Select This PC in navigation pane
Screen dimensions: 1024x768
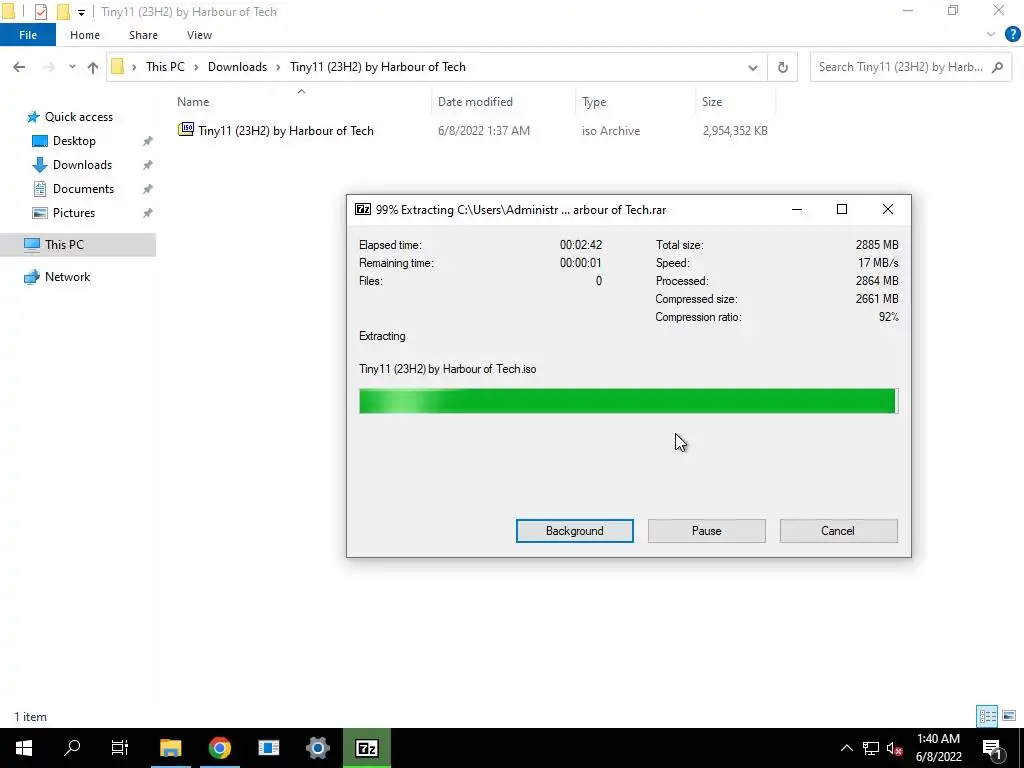pos(64,245)
